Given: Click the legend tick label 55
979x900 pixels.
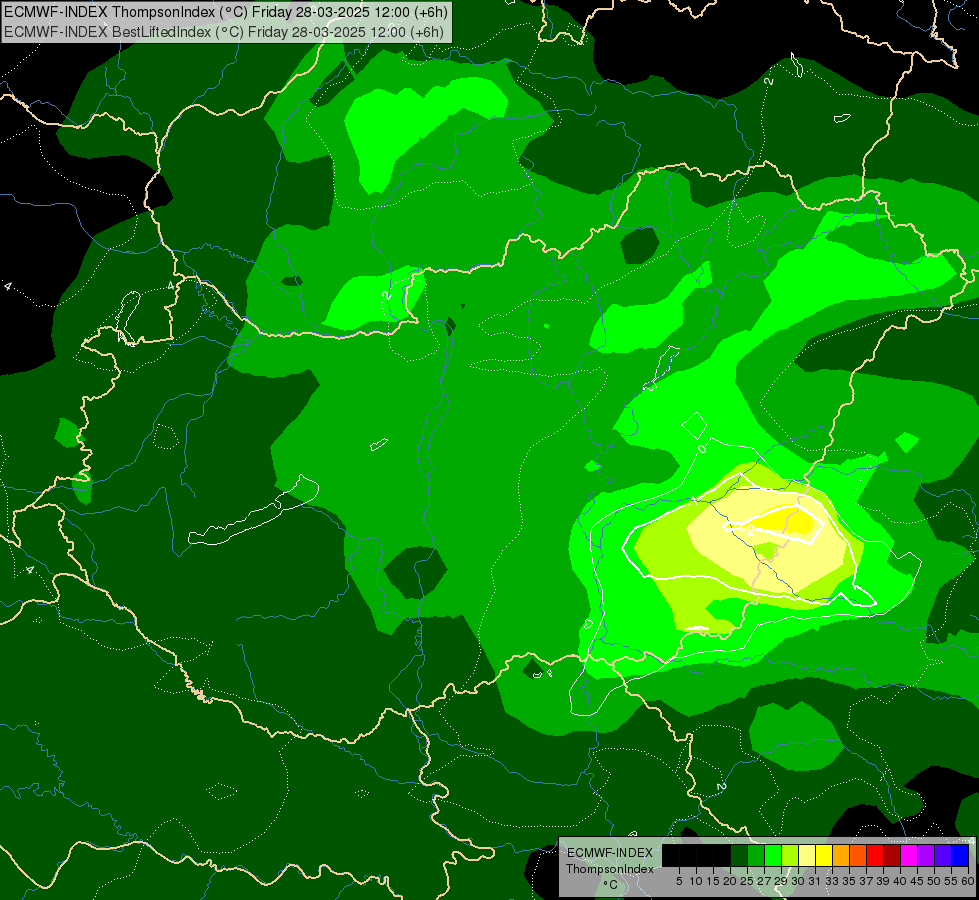Looking at the screenshot, I should (952, 881).
